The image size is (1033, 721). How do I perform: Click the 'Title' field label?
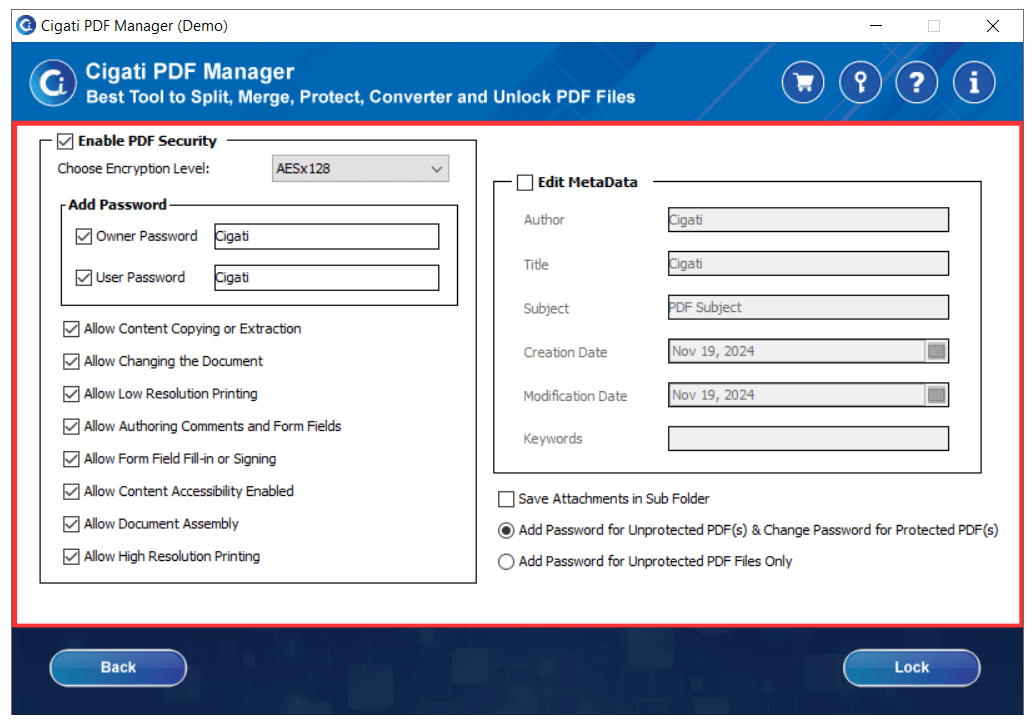(536, 265)
